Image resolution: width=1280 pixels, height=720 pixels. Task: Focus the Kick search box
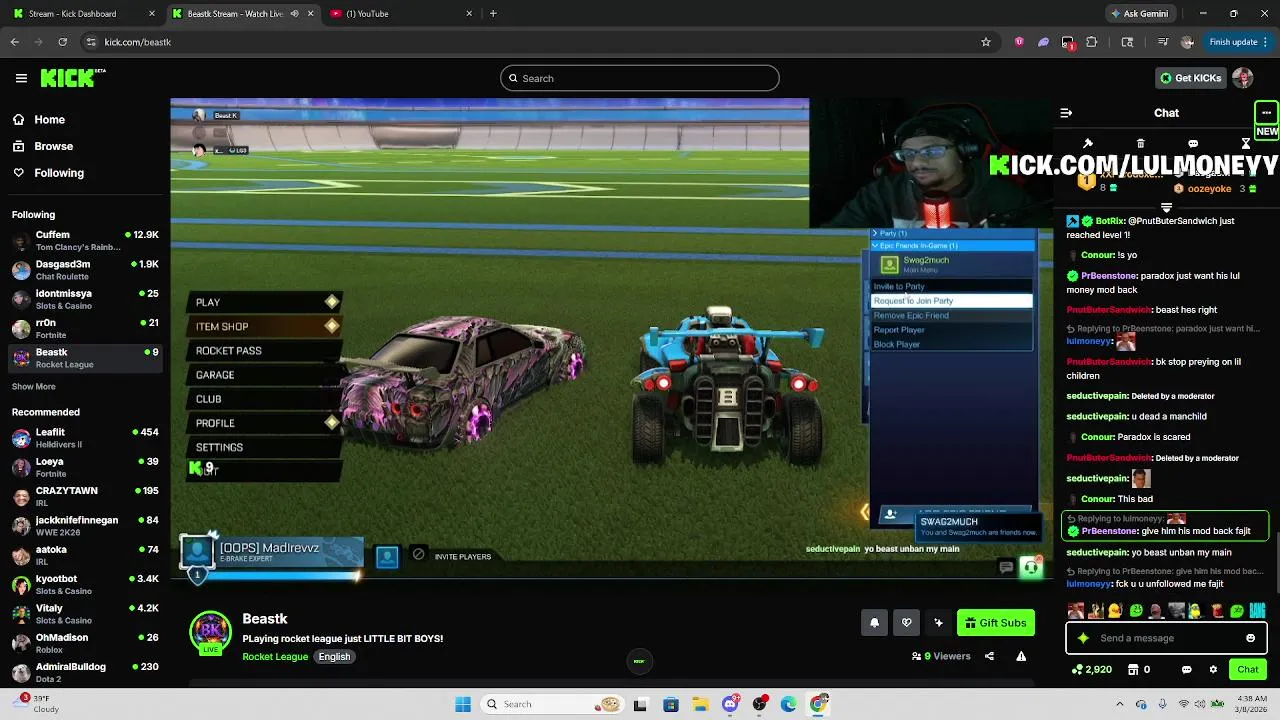pyautogui.click(x=640, y=78)
